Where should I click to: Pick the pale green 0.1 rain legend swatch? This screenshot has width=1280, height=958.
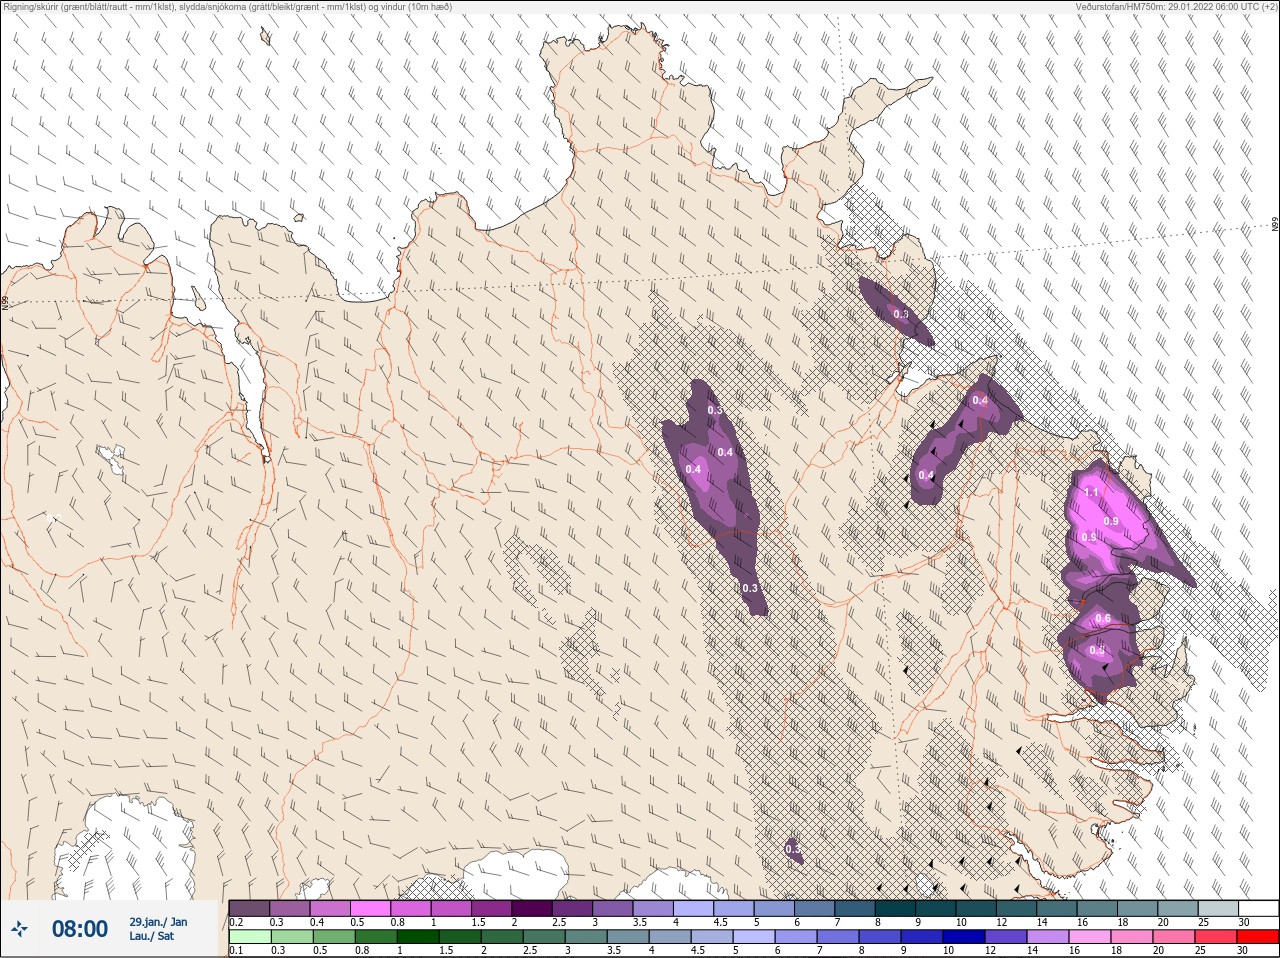[250, 937]
